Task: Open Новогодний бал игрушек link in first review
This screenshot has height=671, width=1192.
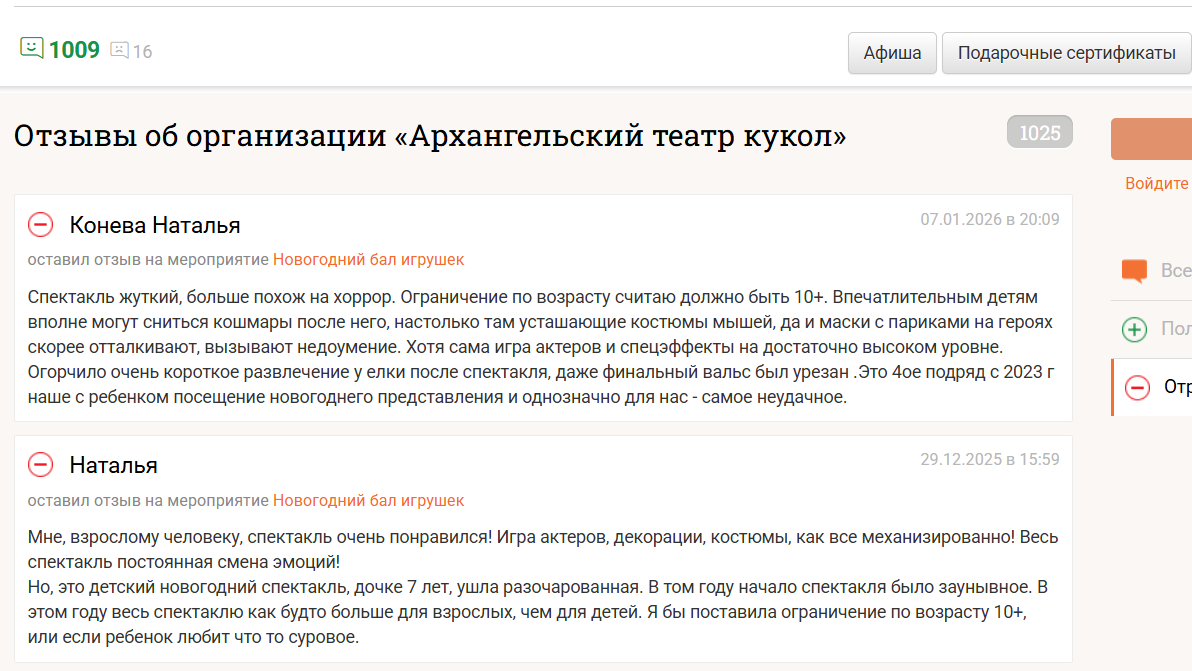Action: coord(368,260)
